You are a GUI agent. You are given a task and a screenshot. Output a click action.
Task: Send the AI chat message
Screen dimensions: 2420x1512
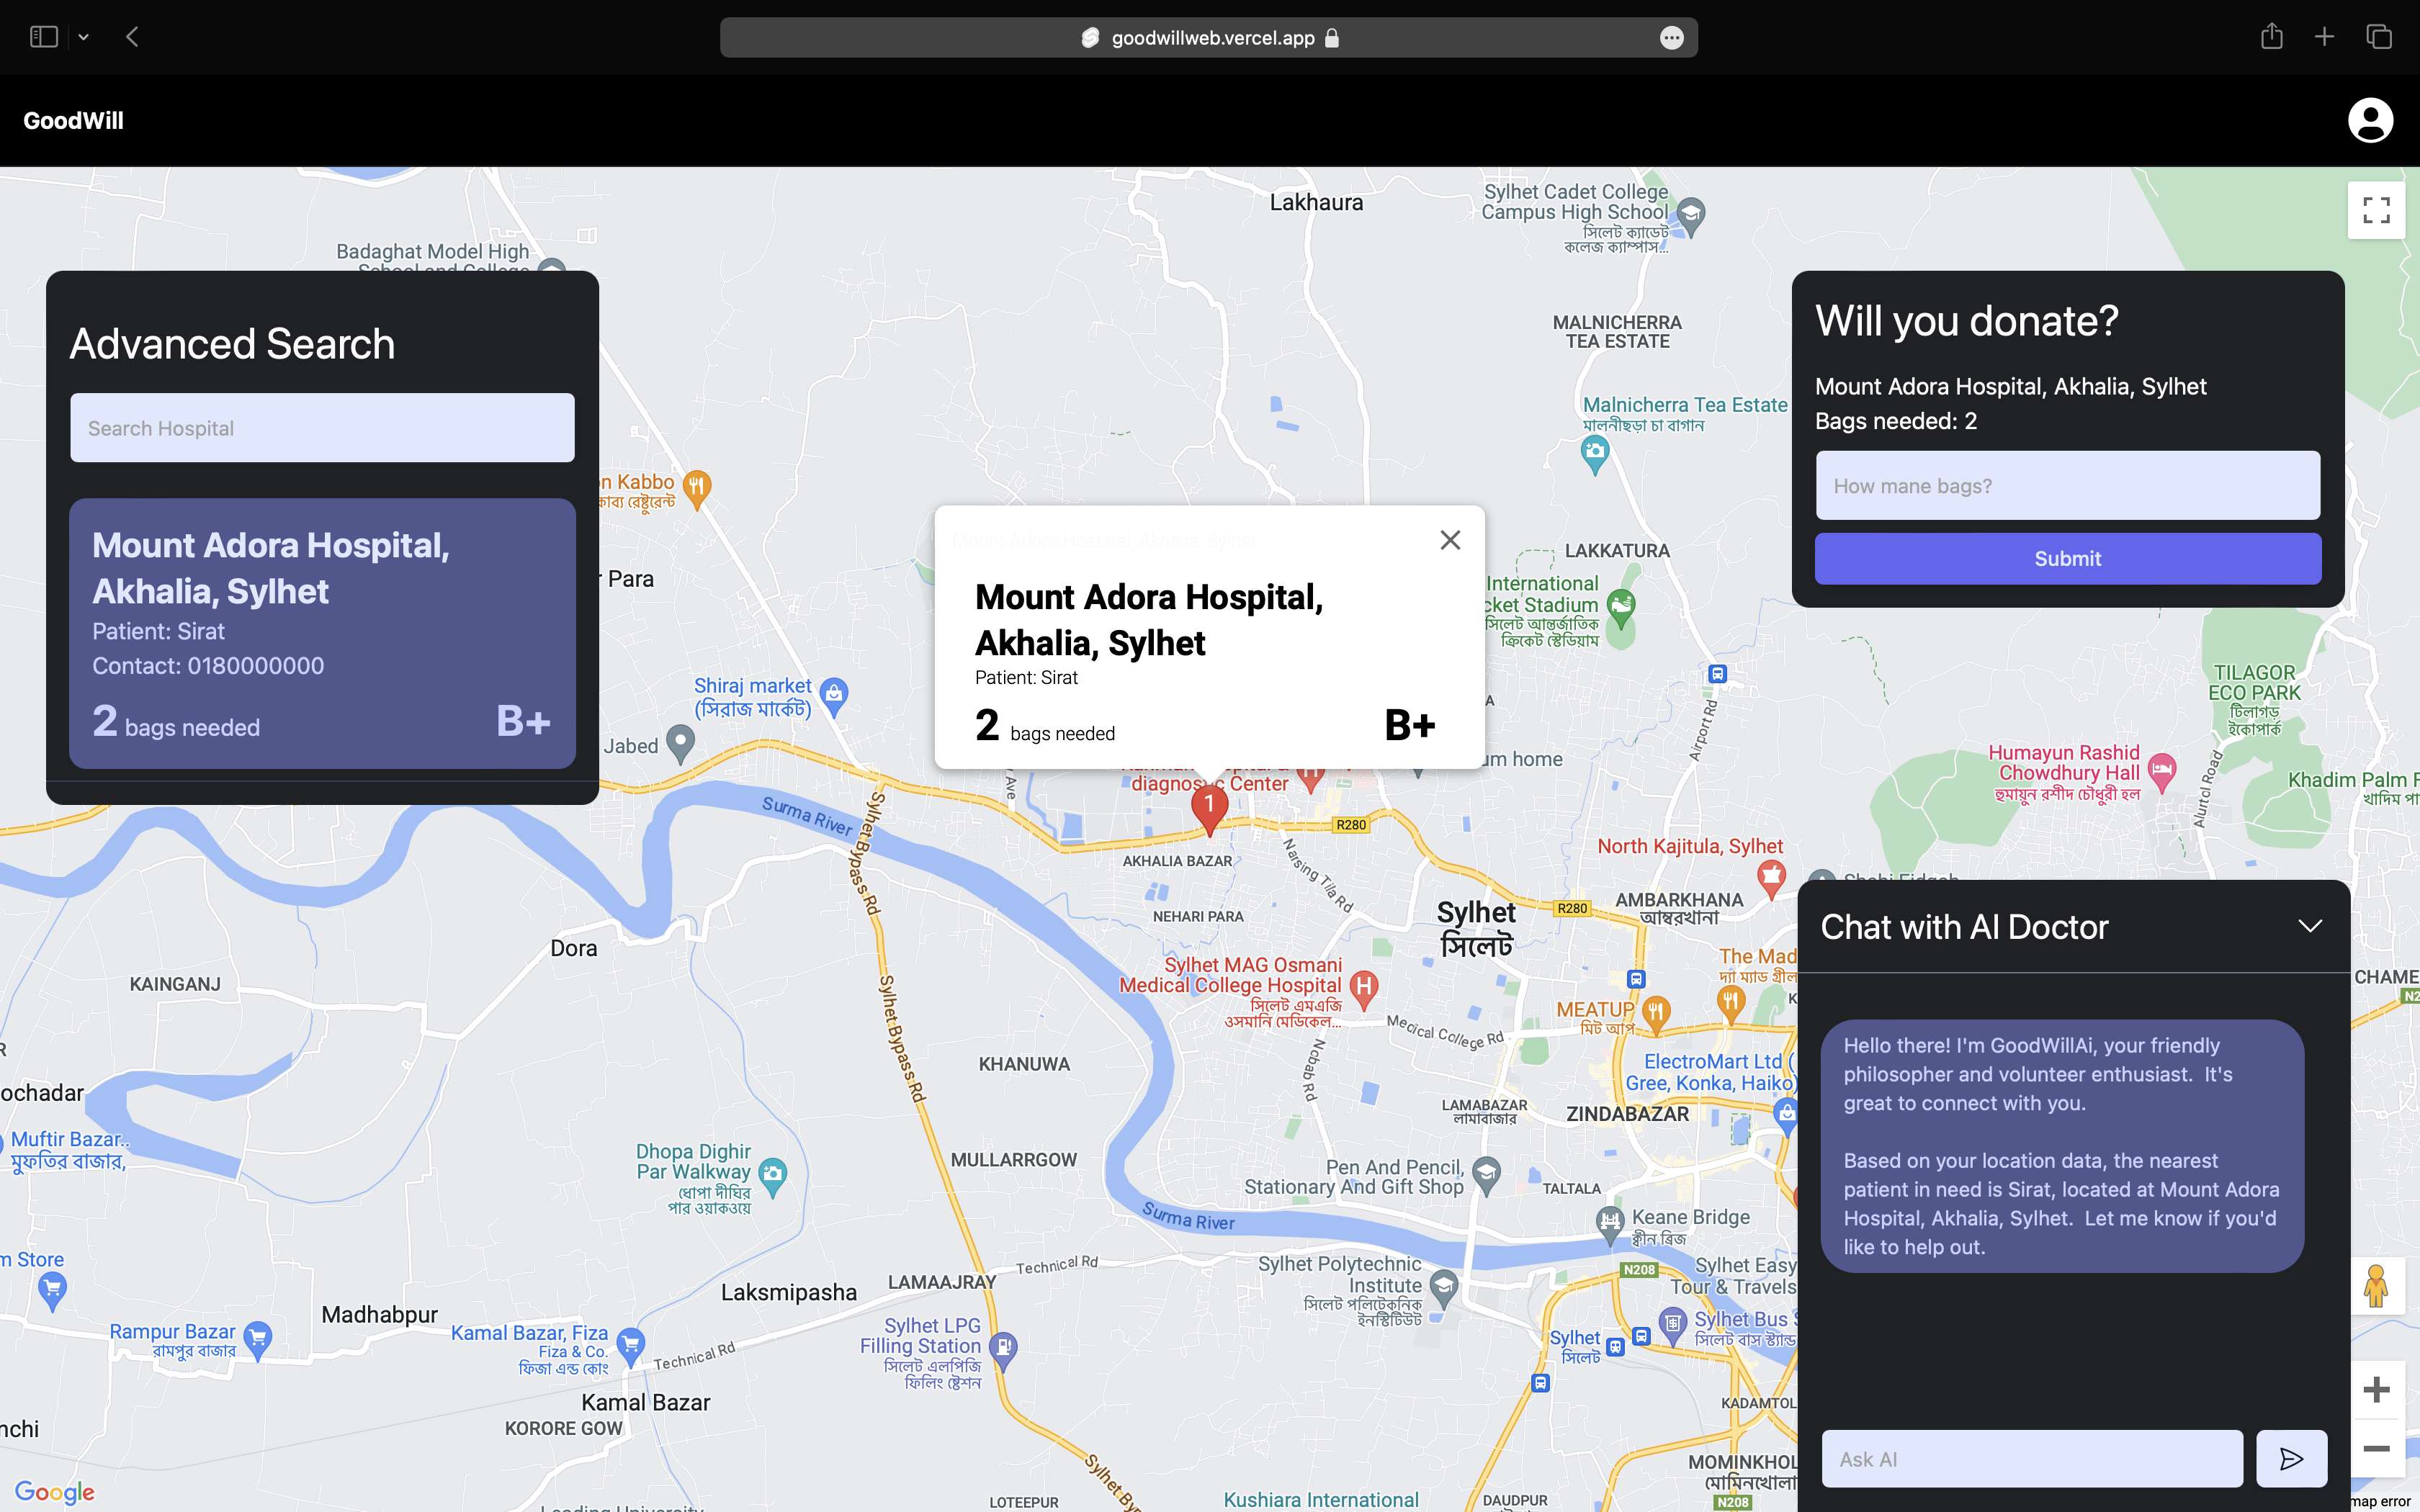click(2291, 1459)
